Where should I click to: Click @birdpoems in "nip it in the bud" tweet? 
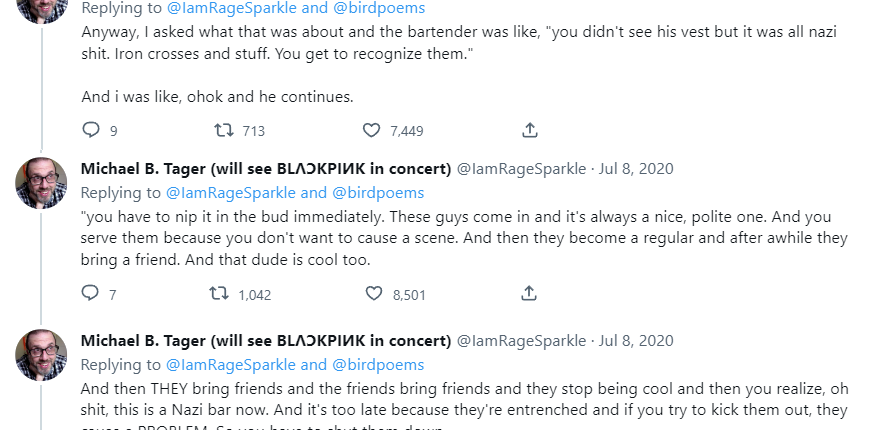pos(378,192)
